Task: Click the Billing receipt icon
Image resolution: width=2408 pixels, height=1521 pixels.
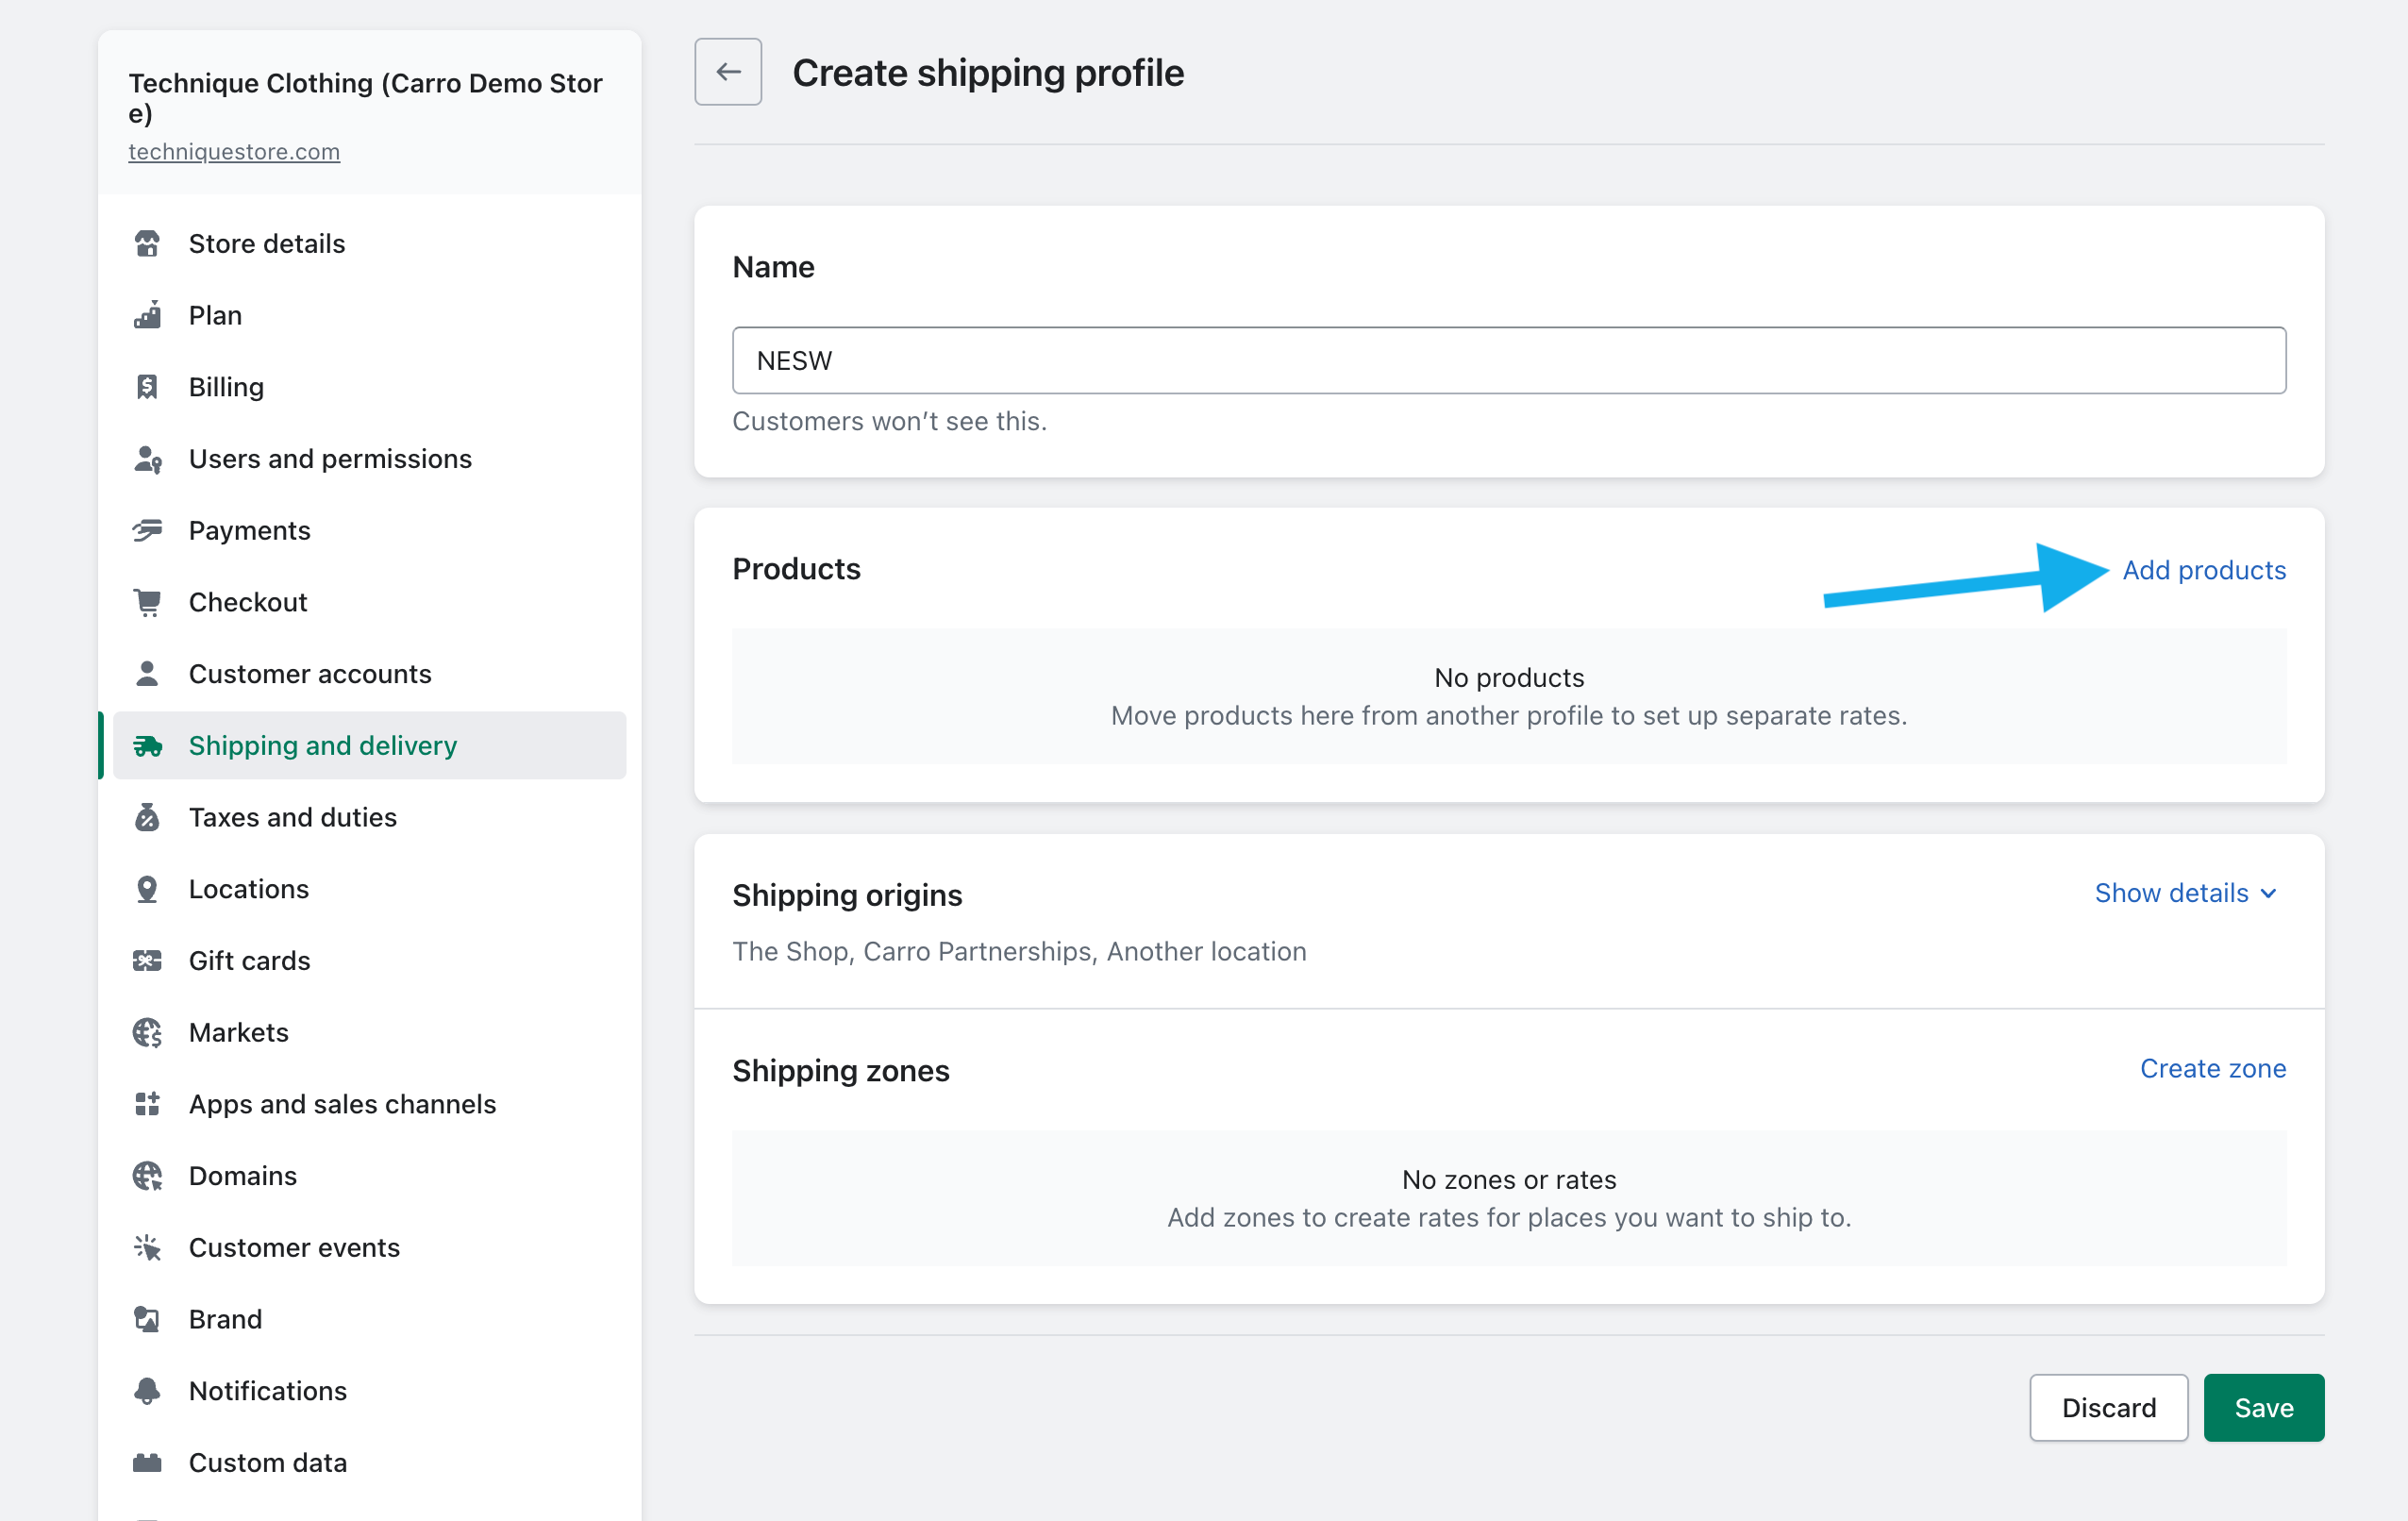Action: click(147, 387)
